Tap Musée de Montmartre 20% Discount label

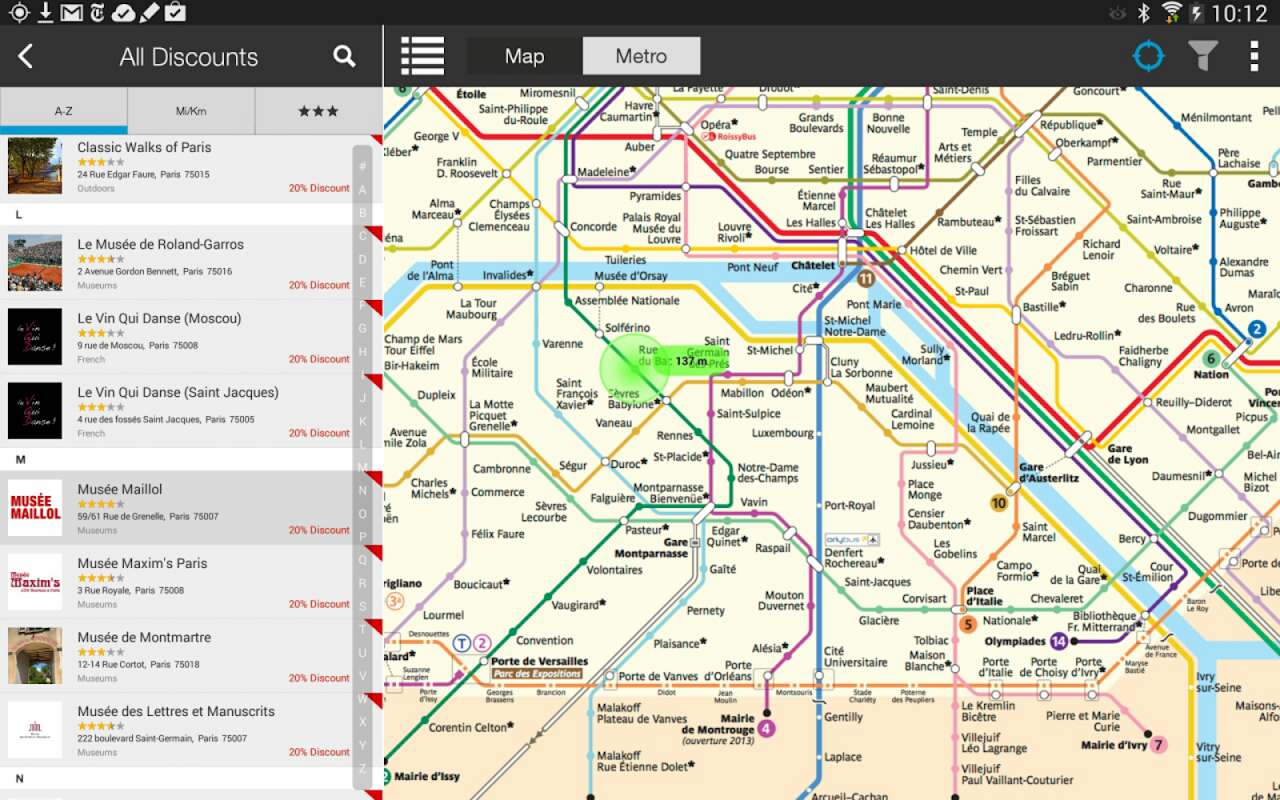click(319, 678)
